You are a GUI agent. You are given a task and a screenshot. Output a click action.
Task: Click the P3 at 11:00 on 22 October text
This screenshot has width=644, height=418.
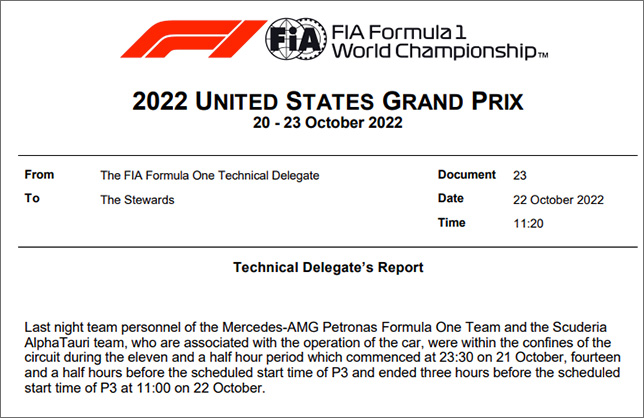pos(181,388)
